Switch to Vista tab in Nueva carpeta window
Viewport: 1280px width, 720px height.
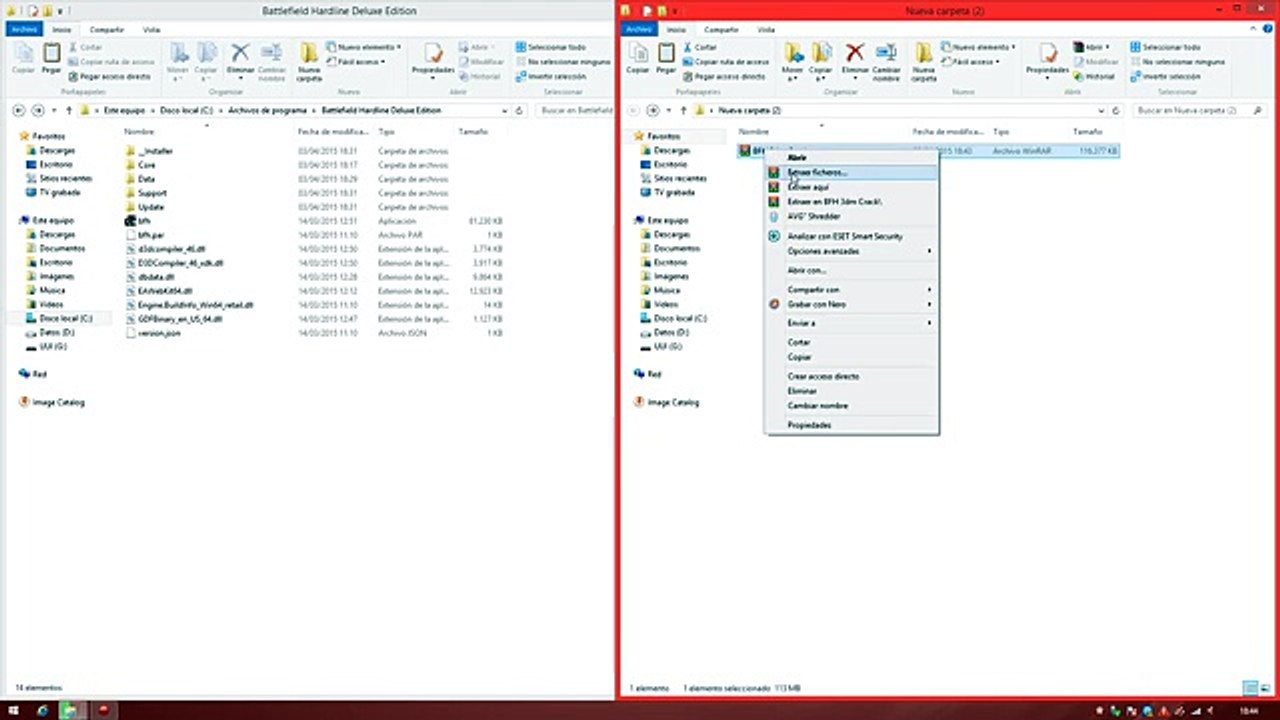765,30
